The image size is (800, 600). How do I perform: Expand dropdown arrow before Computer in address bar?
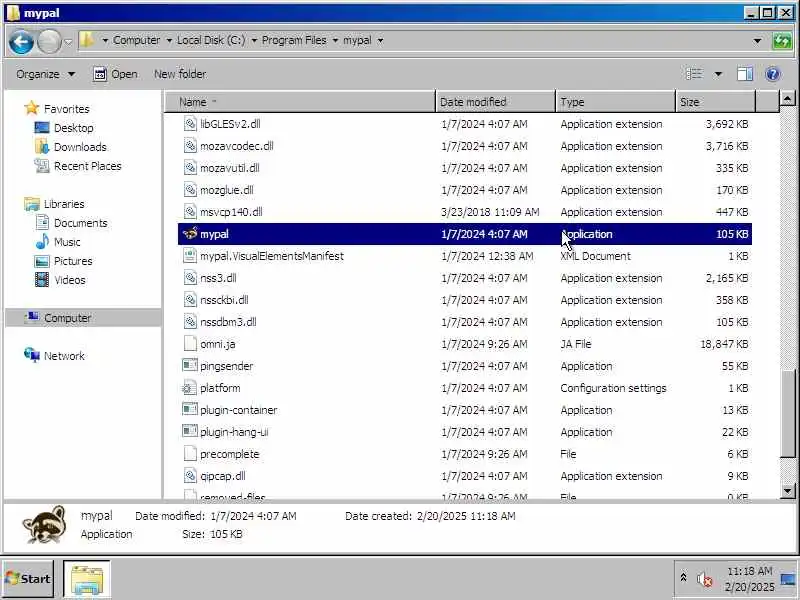105,40
